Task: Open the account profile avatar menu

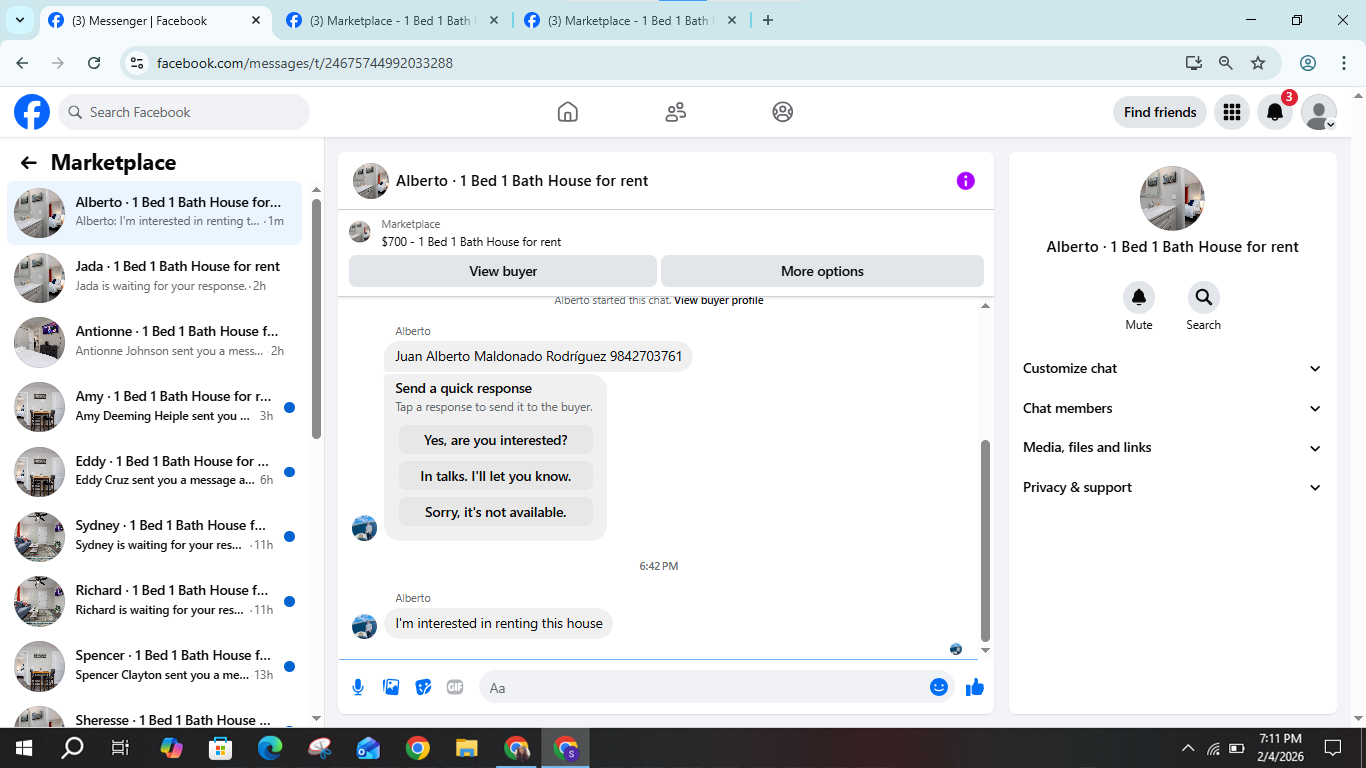Action: pos(1319,112)
